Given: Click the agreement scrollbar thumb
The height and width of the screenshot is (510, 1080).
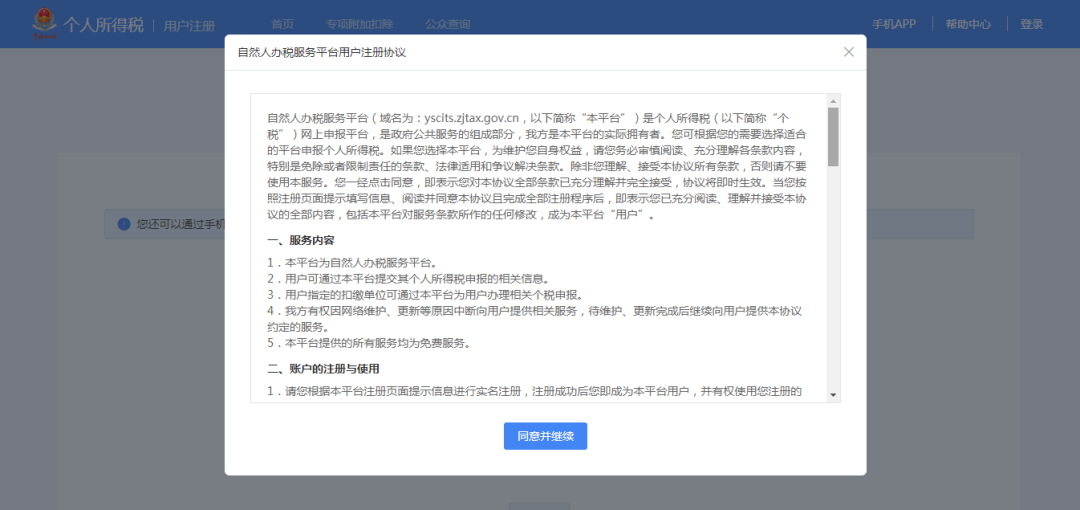Looking at the screenshot, I should coord(833,136).
